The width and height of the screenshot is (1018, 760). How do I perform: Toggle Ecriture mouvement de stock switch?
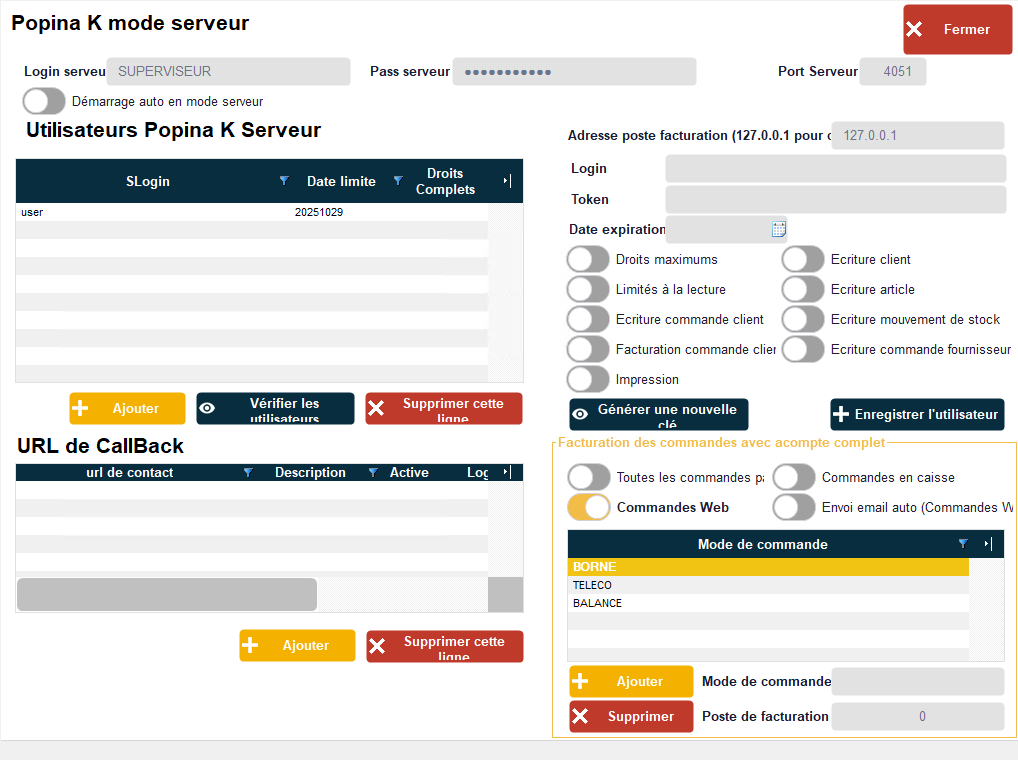(803, 319)
